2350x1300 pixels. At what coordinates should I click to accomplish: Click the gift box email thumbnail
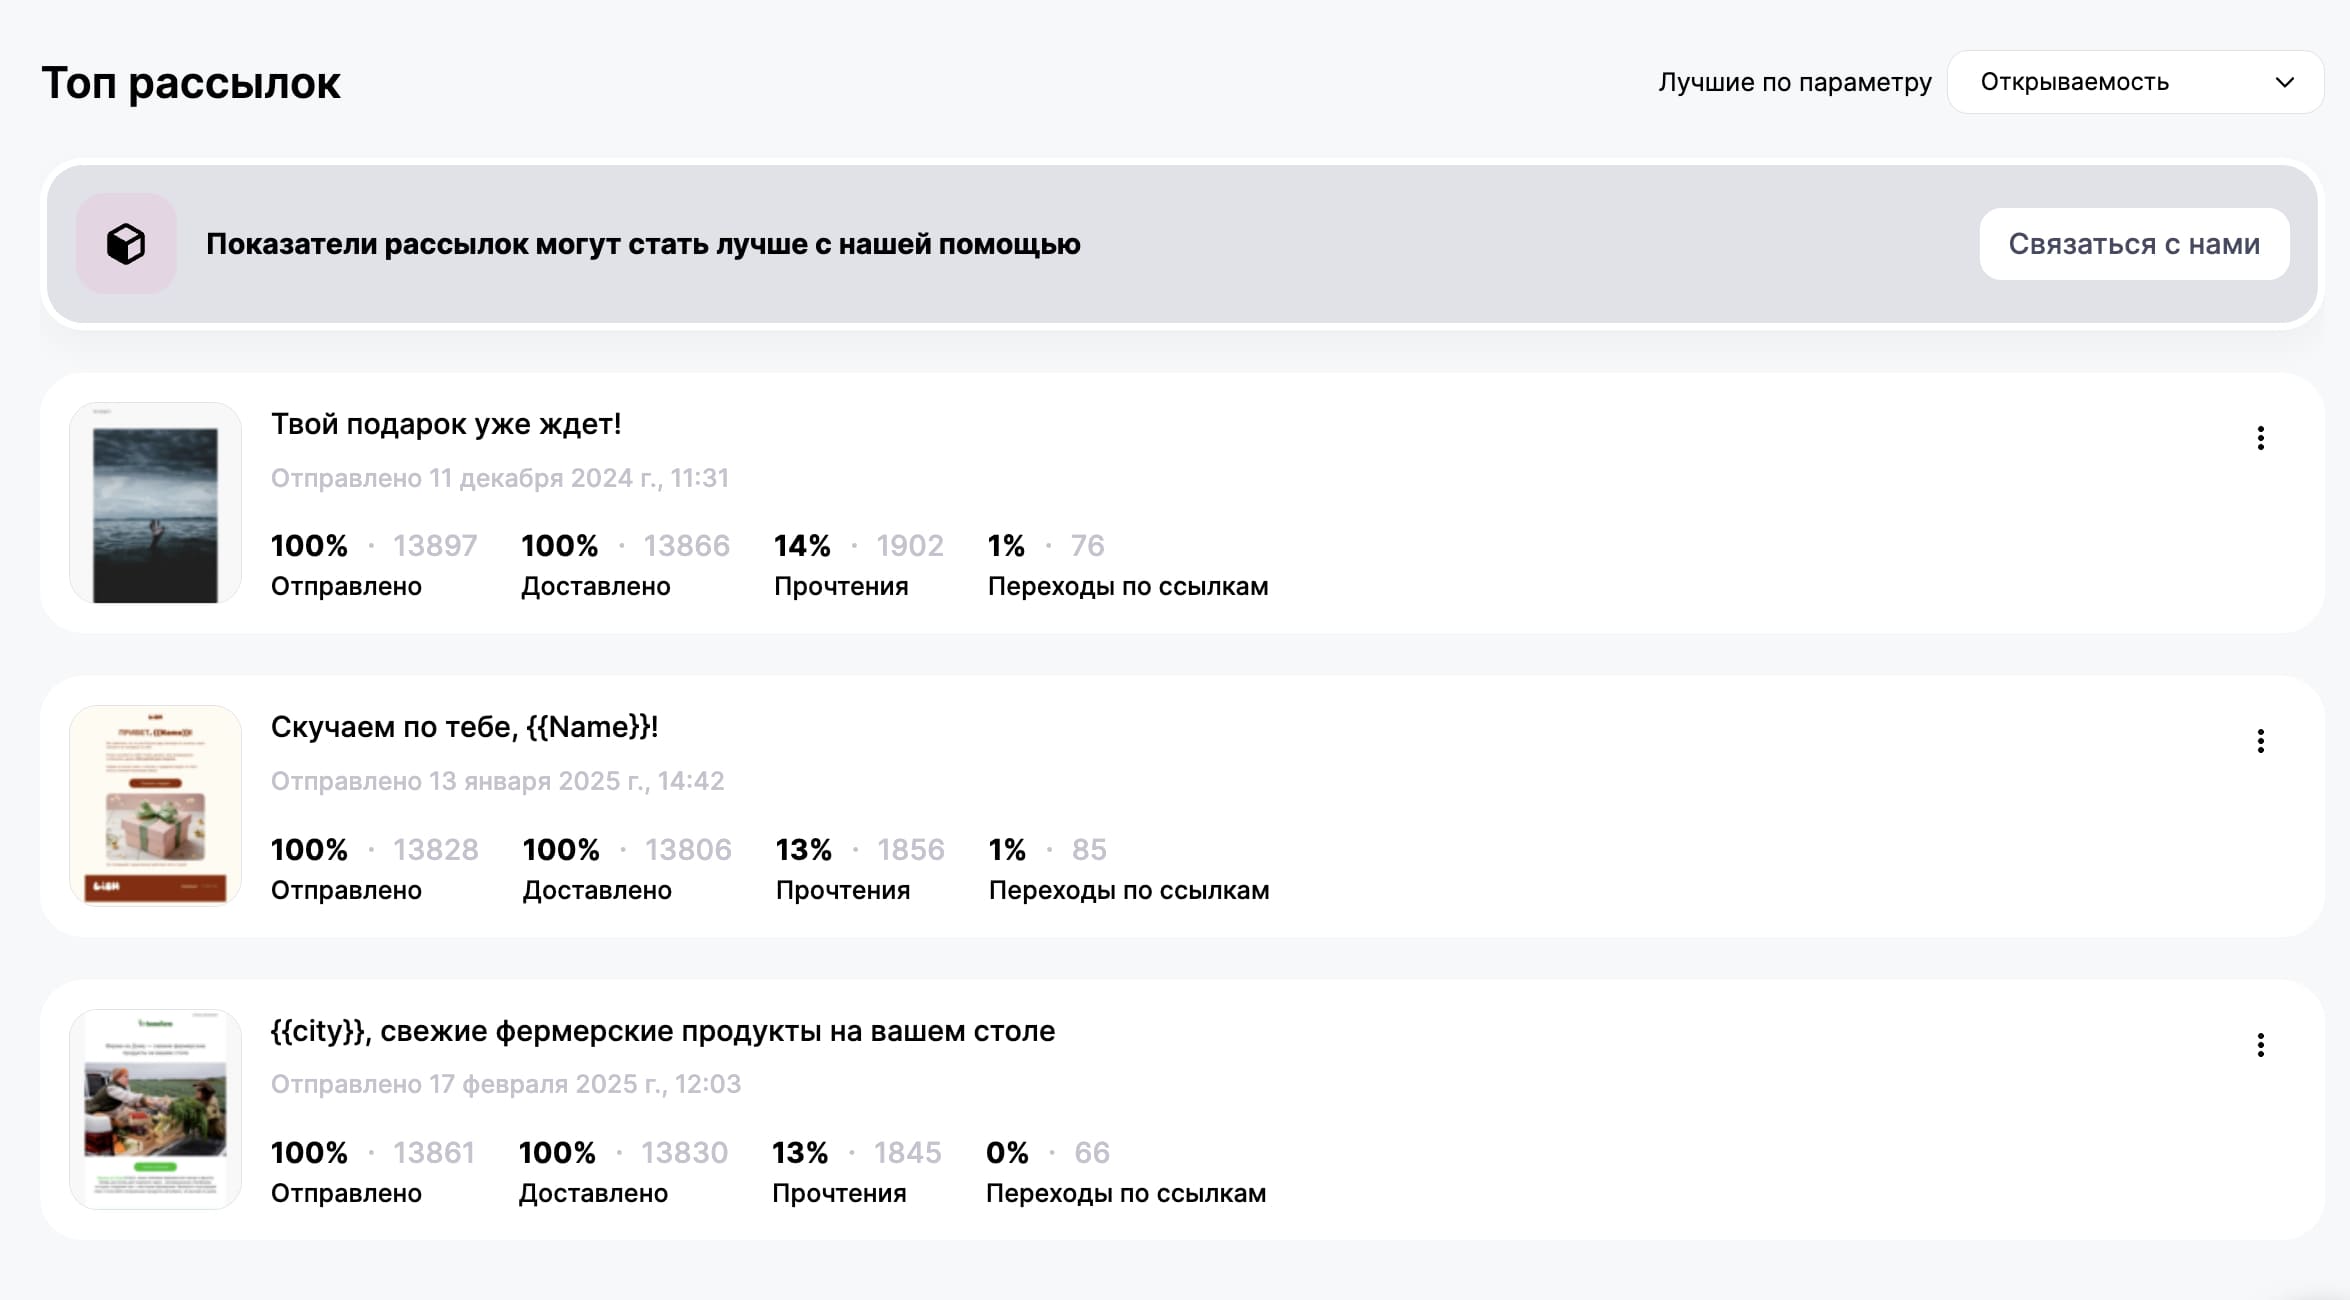pyautogui.click(x=155, y=806)
